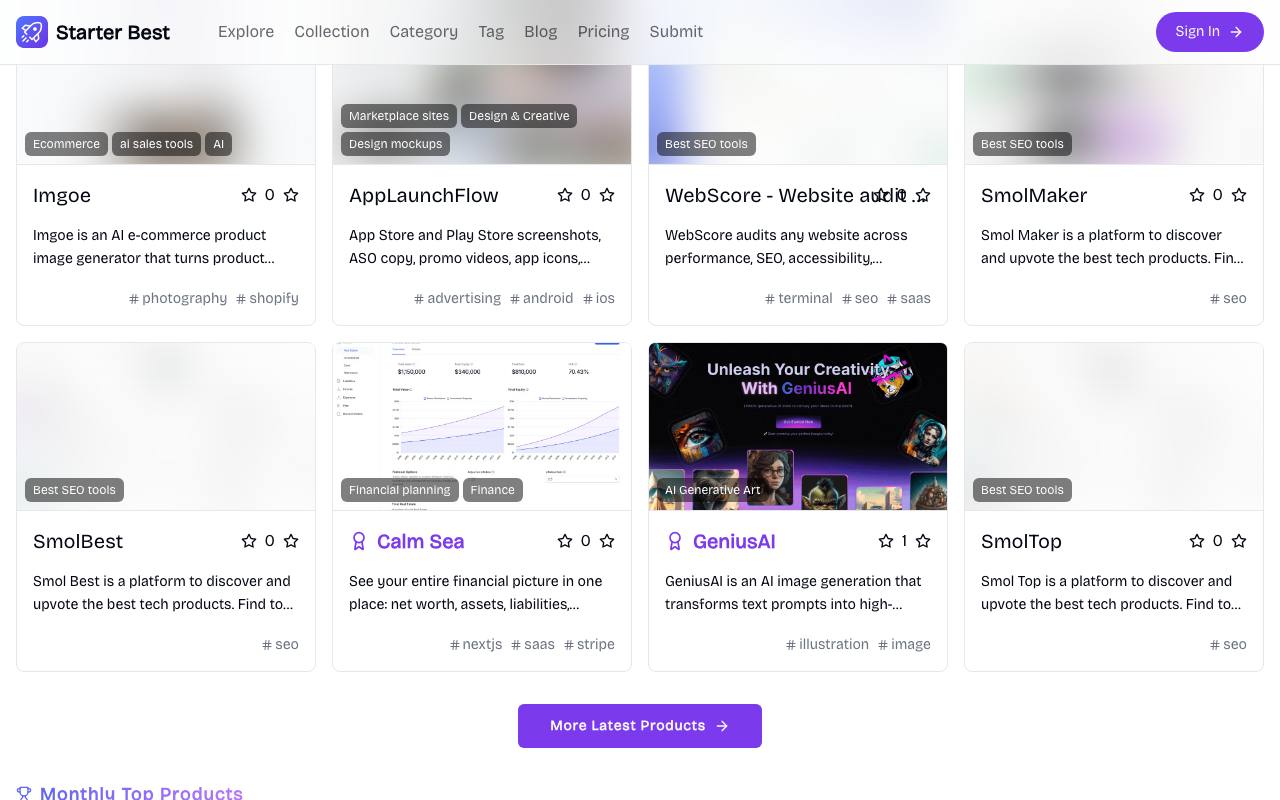This screenshot has width=1280, height=800.
Task: Open the SmolMaker product title
Action: coord(1034,195)
